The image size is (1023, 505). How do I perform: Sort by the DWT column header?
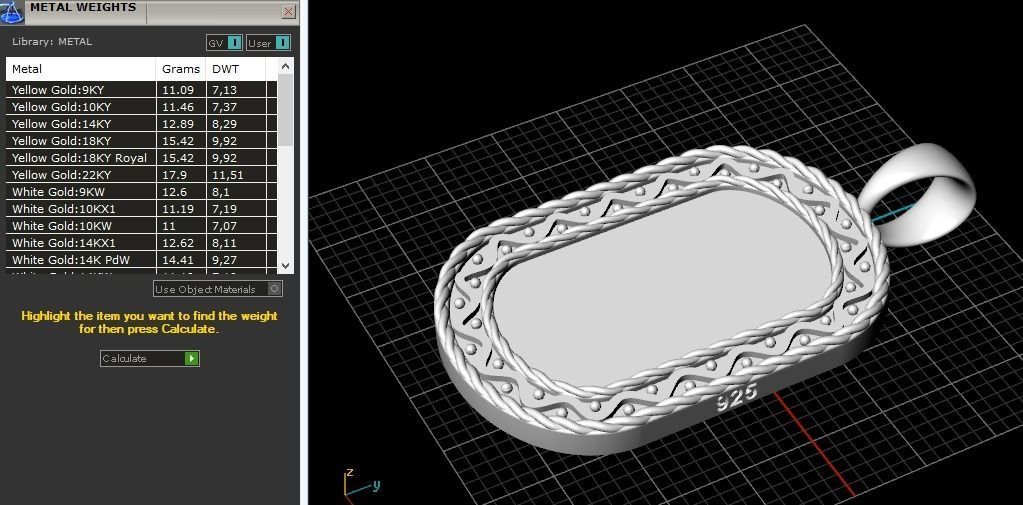click(236, 69)
